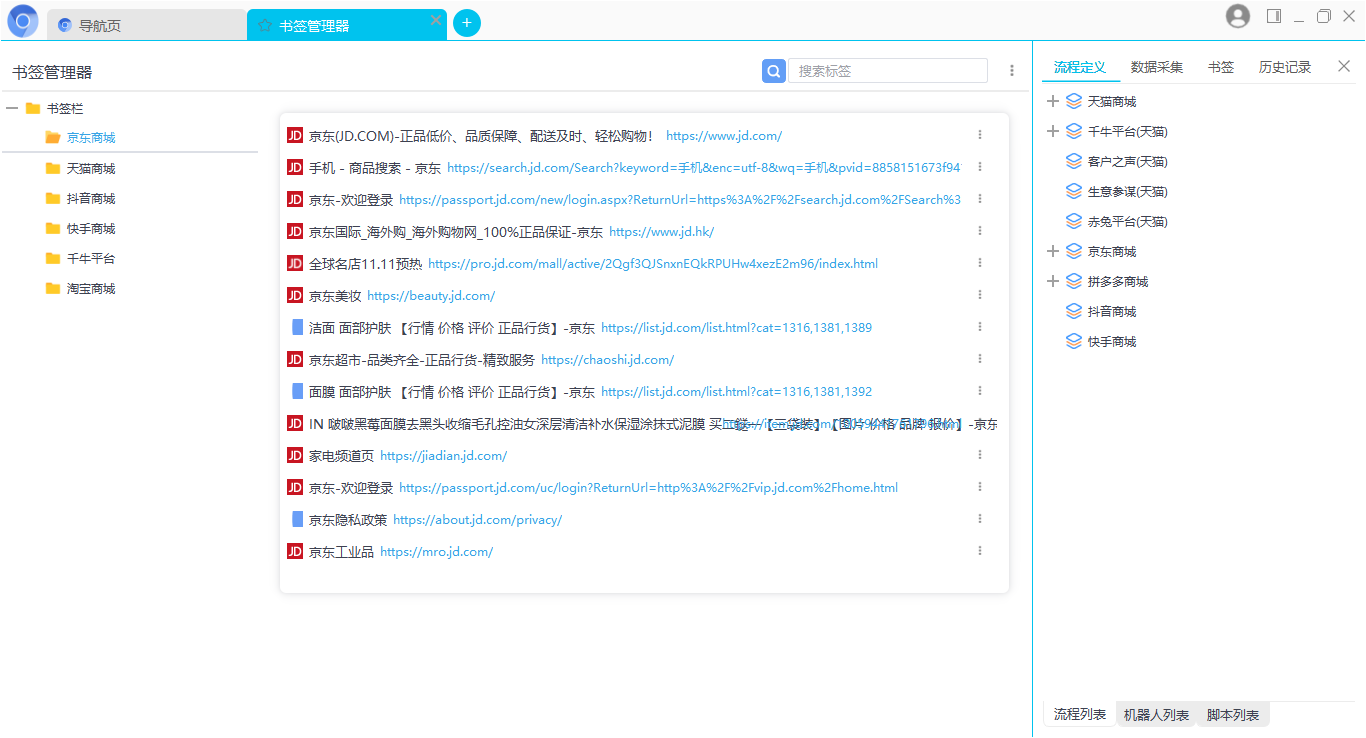Select the 京东商城 bookmark folder
The width and height of the screenshot is (1366, 738).
[91, 138]
